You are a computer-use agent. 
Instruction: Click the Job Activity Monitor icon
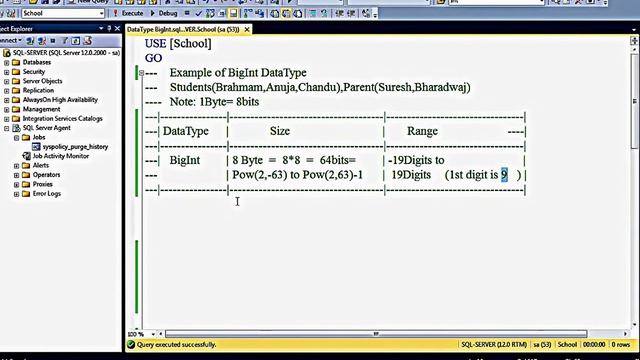tap(27, 156)
